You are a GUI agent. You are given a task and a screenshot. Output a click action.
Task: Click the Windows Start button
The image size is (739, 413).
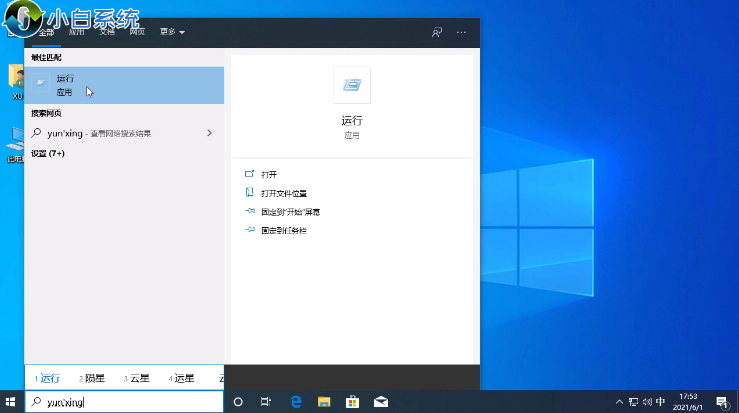[x=11, y=401]
